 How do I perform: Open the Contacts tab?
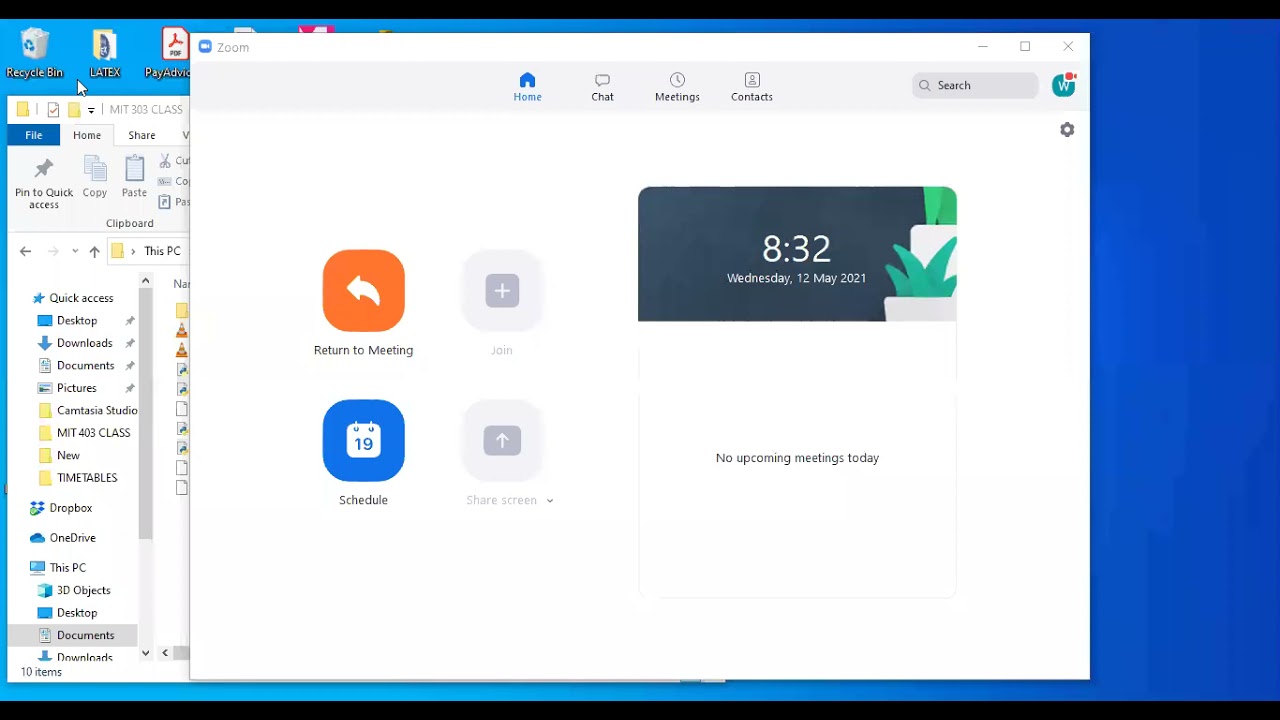coord(752,87)
